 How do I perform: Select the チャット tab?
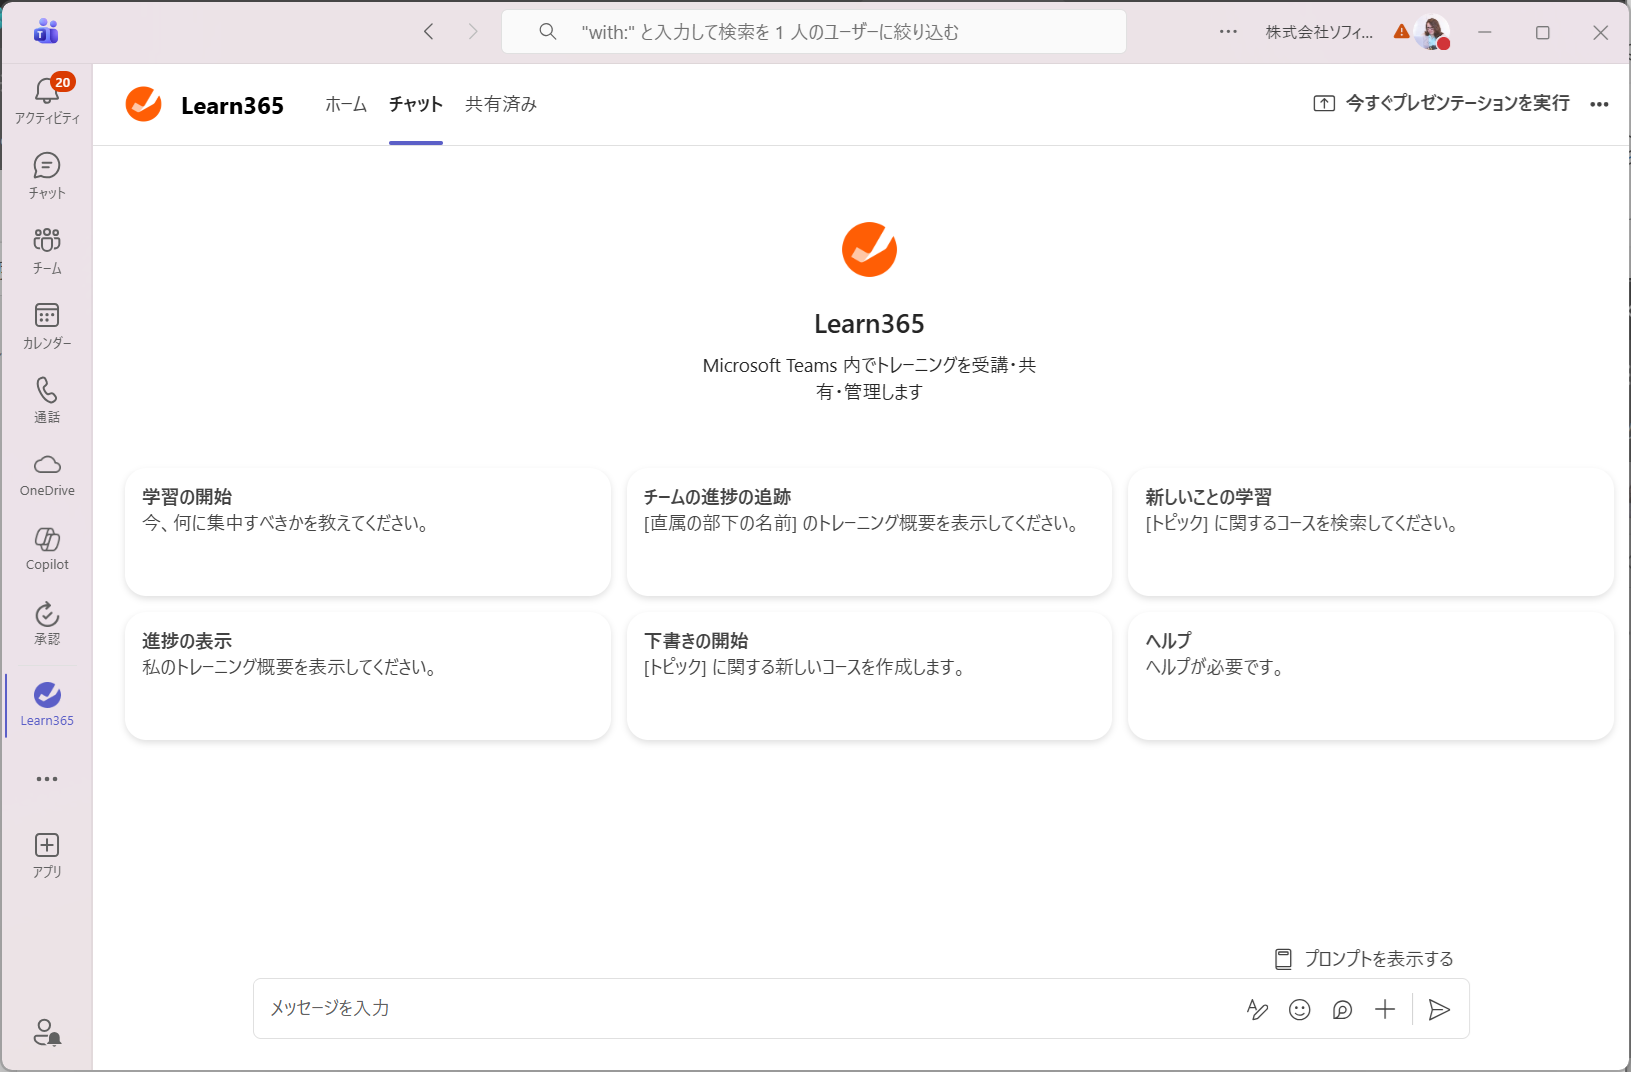click(416, 104)
